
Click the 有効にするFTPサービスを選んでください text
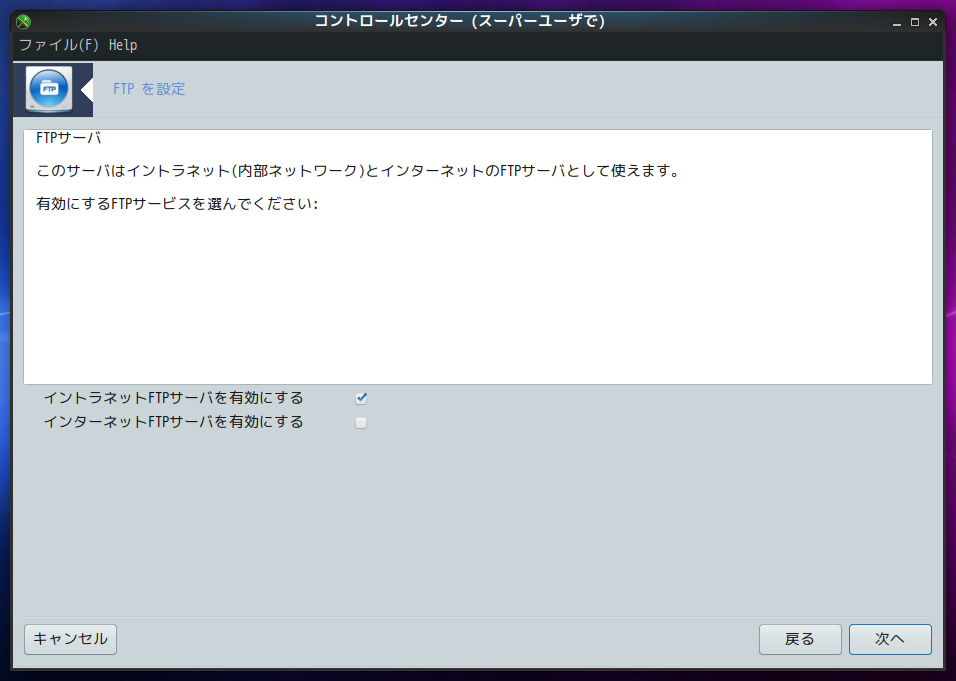pyautogui.click(x=177, y=204)
